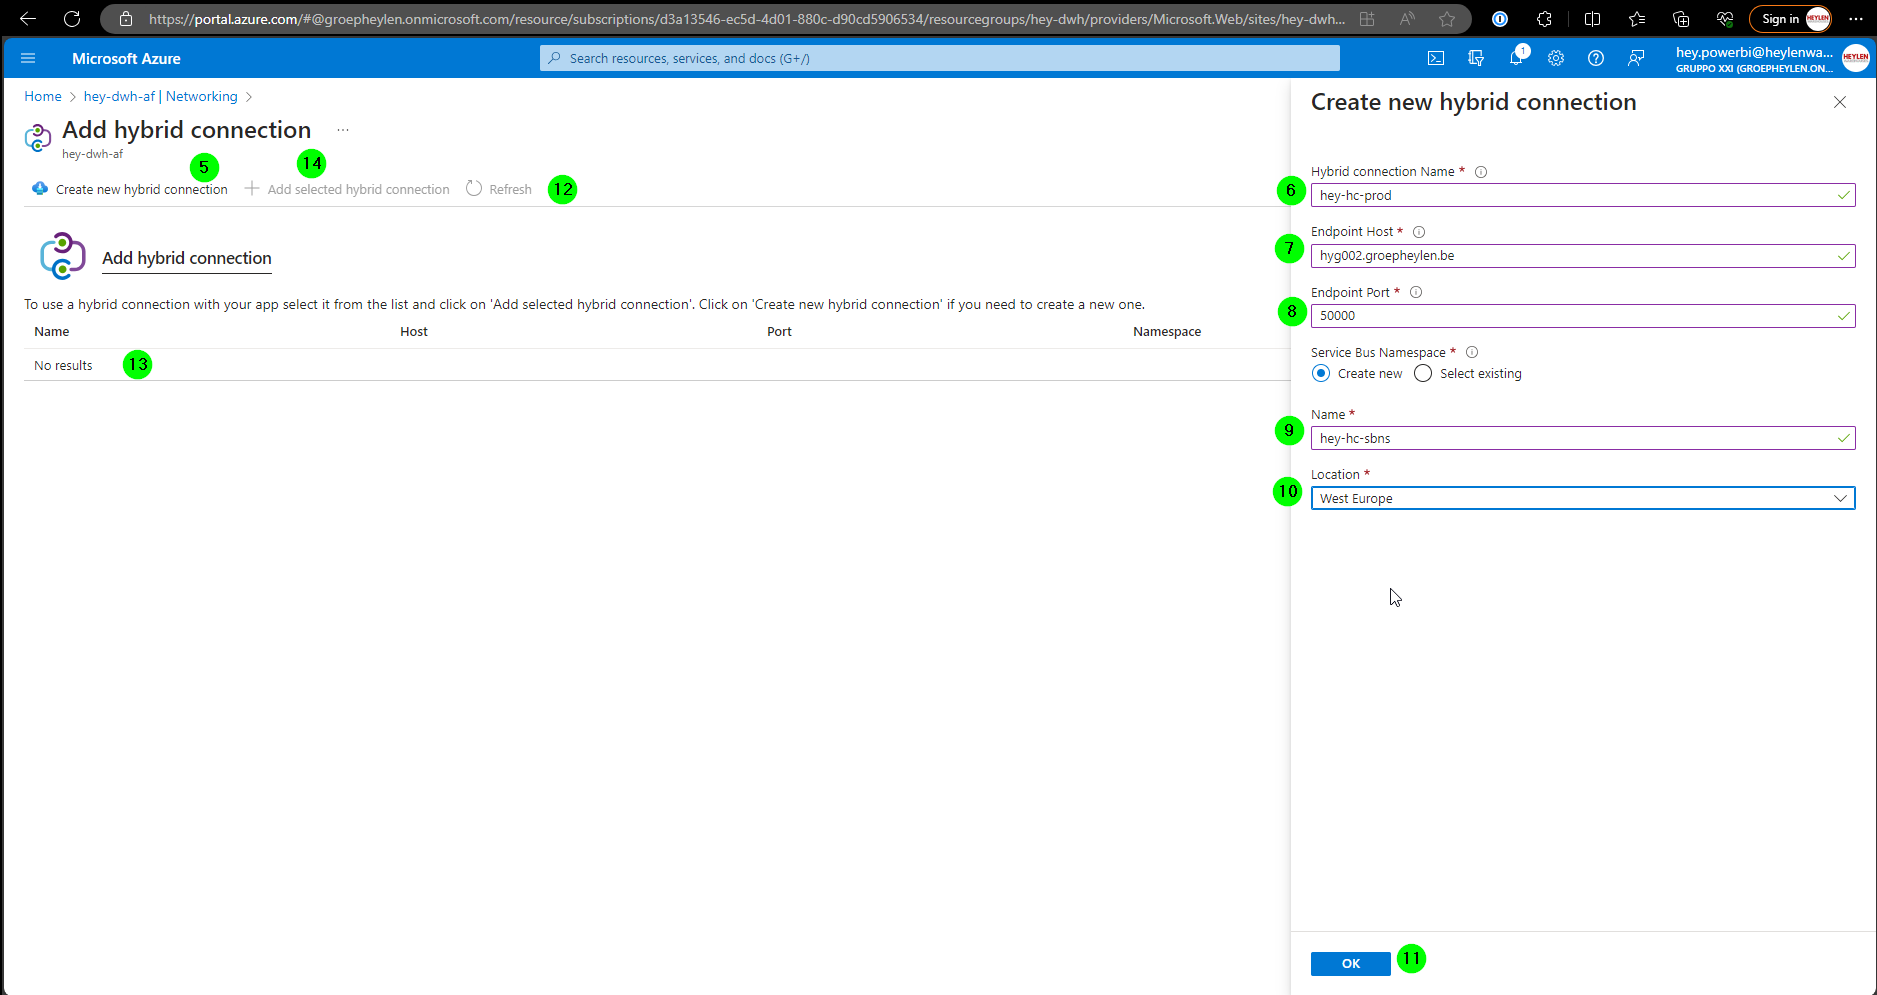Expand the Location dropdown showing West Europe
This screenshot has width=1877, height=995.
(x=1583, y=498)
